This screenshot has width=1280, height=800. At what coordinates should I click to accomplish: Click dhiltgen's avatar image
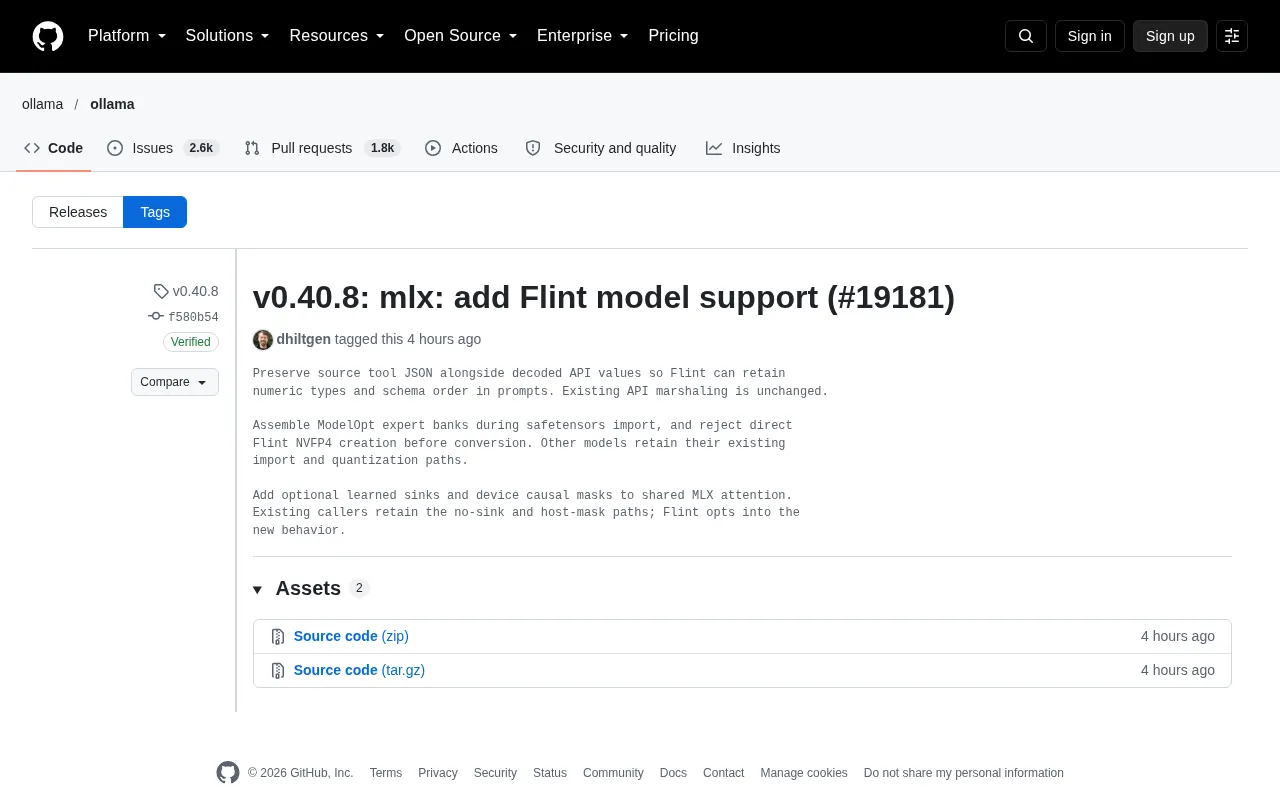263,340
